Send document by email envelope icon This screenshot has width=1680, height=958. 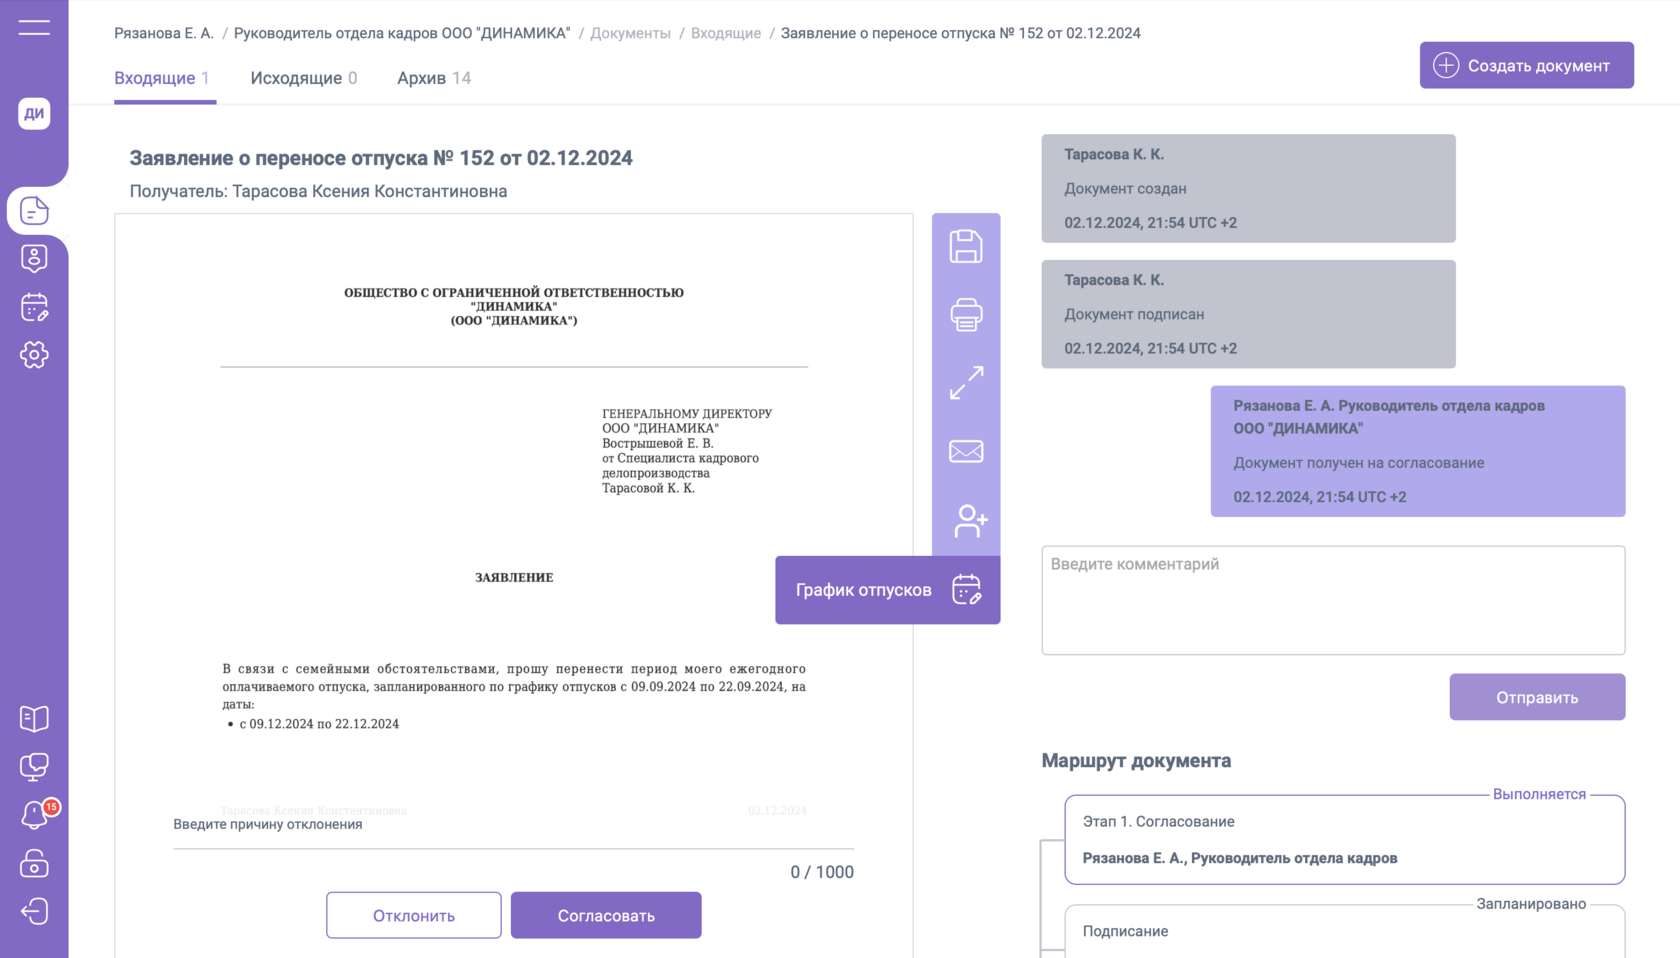(x=965, y=451)
